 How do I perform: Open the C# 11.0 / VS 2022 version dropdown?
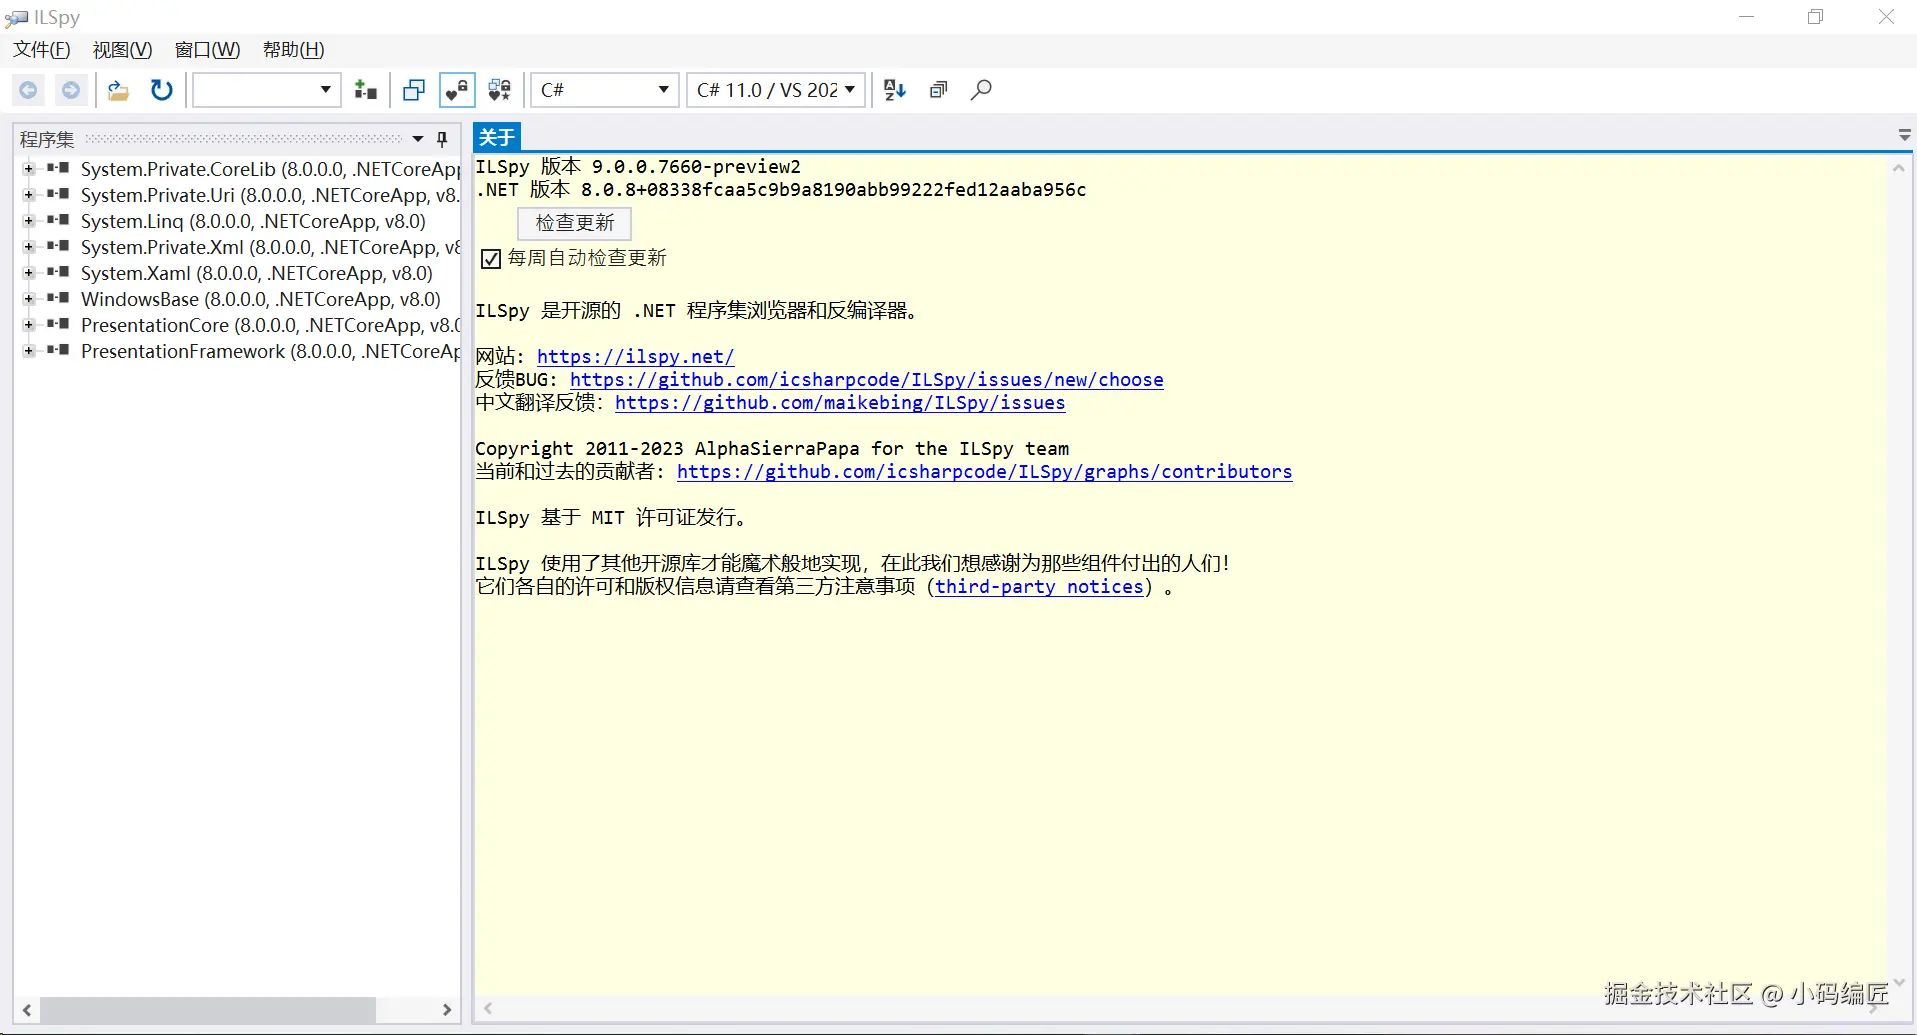pyautogui.click(x=776, y=90)
